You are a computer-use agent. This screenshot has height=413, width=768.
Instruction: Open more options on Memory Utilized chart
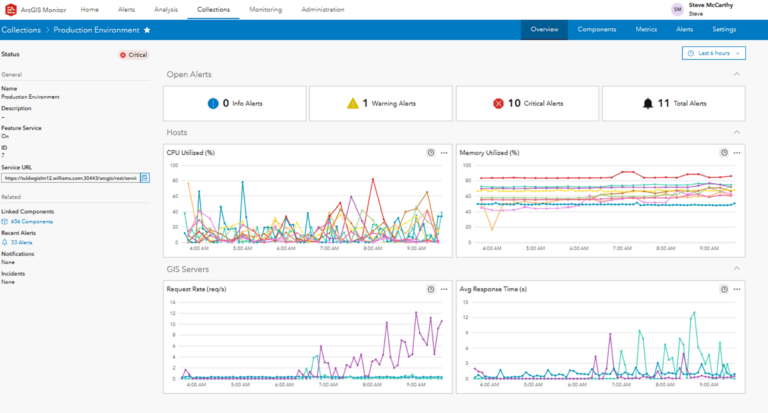(x=737, y=153)
